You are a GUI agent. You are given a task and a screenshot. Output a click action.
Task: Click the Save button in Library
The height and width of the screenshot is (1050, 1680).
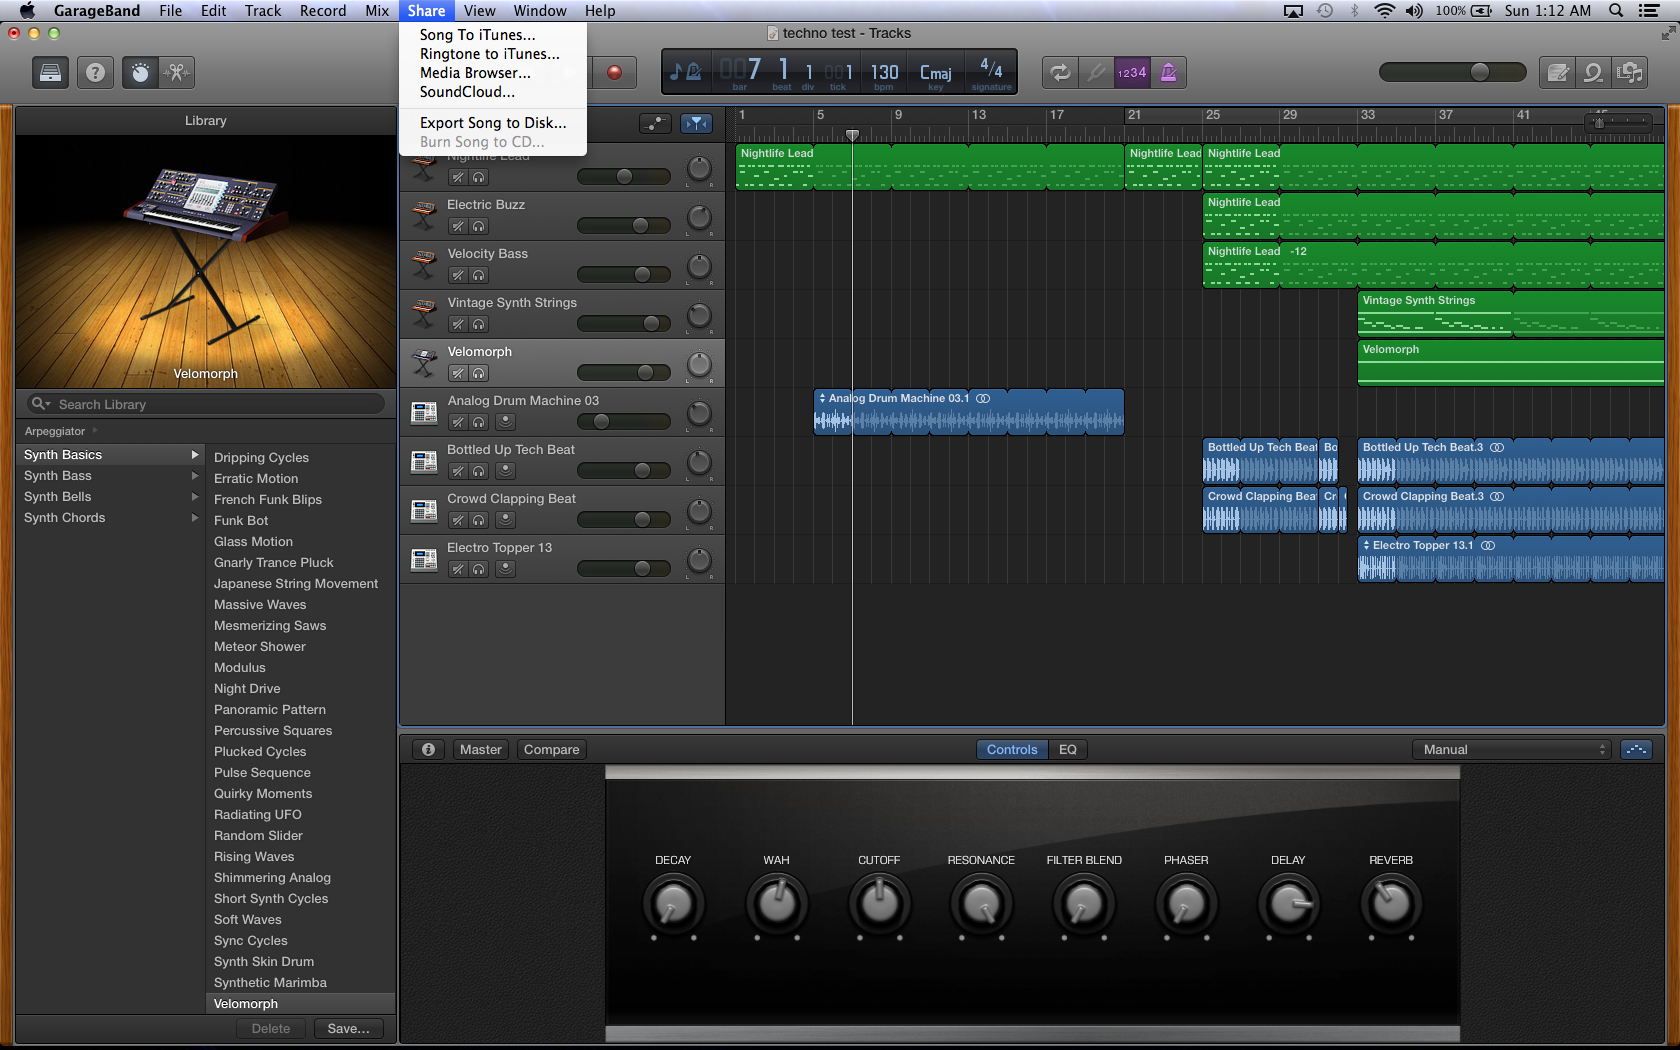[x=348, y=1029]
